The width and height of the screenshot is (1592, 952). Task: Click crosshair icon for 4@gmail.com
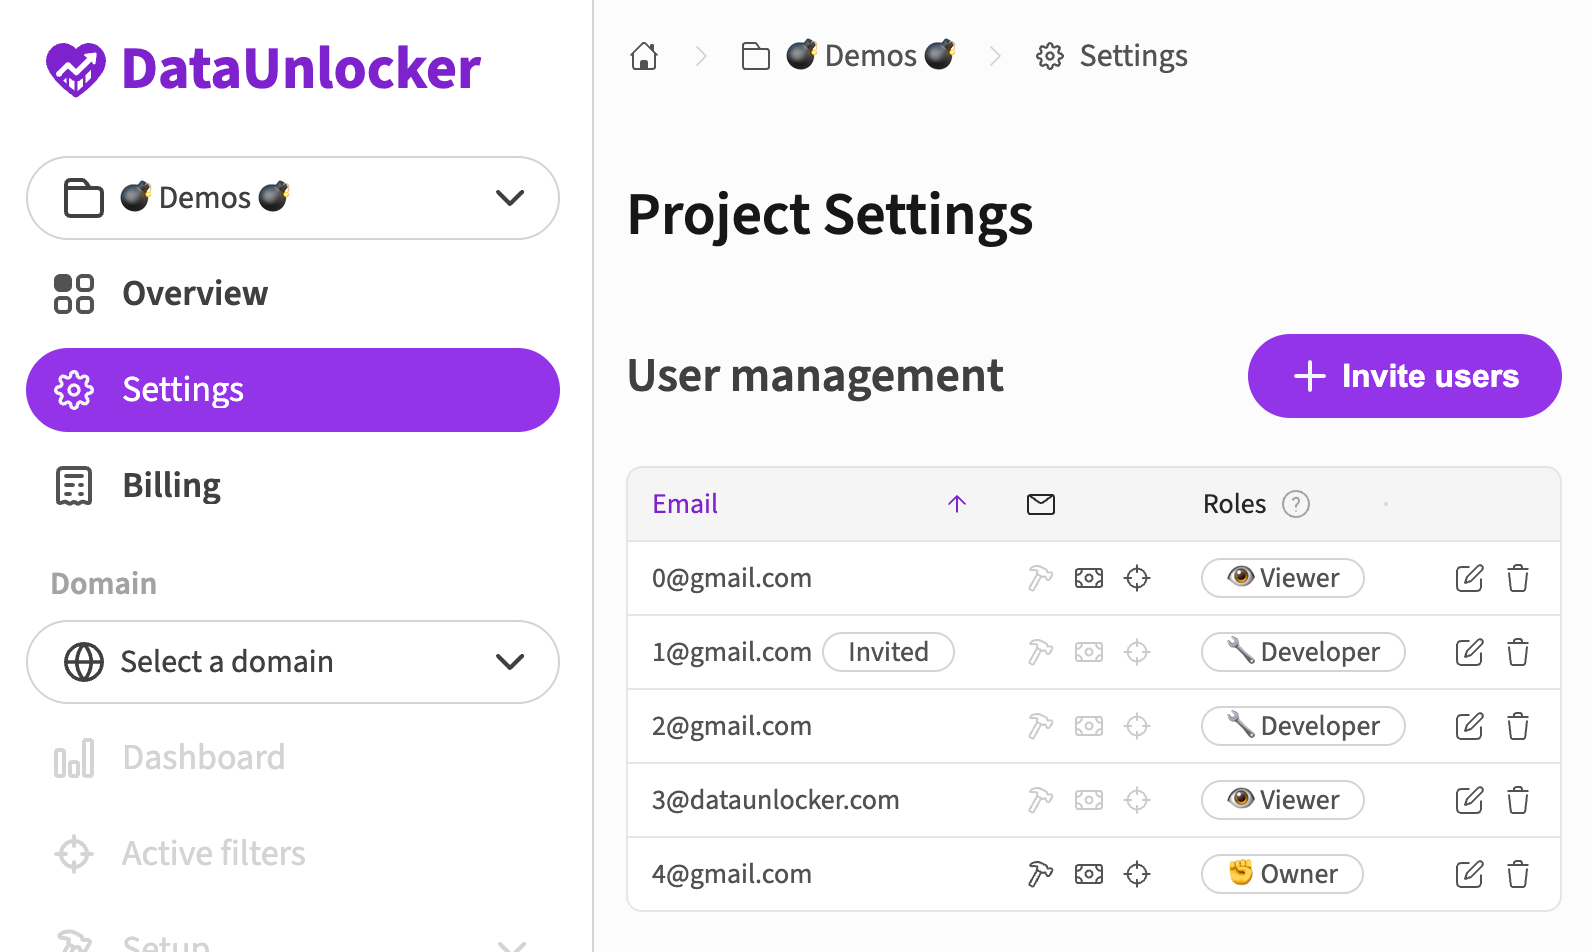point(1137,874)
